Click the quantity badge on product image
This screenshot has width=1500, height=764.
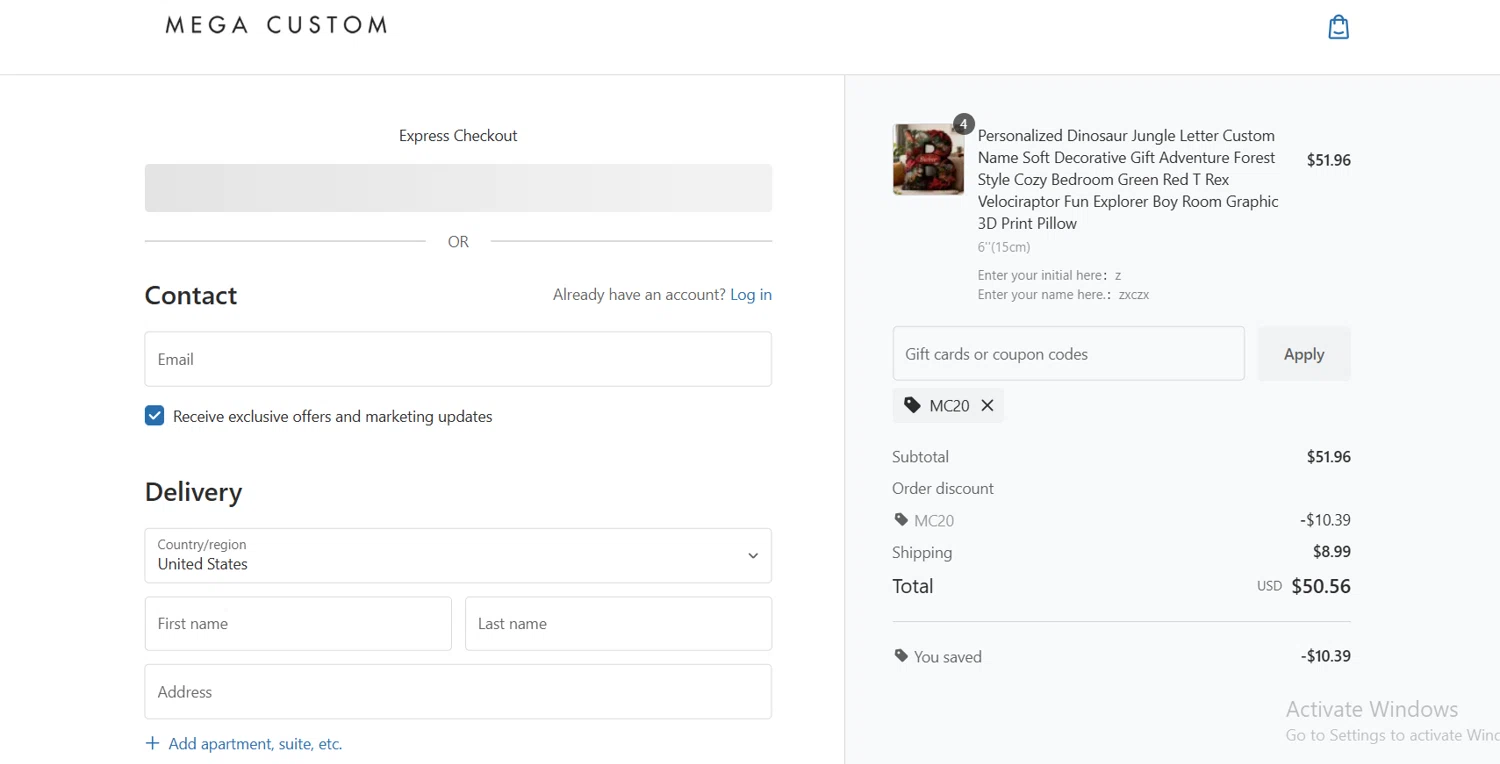(963, 124)
